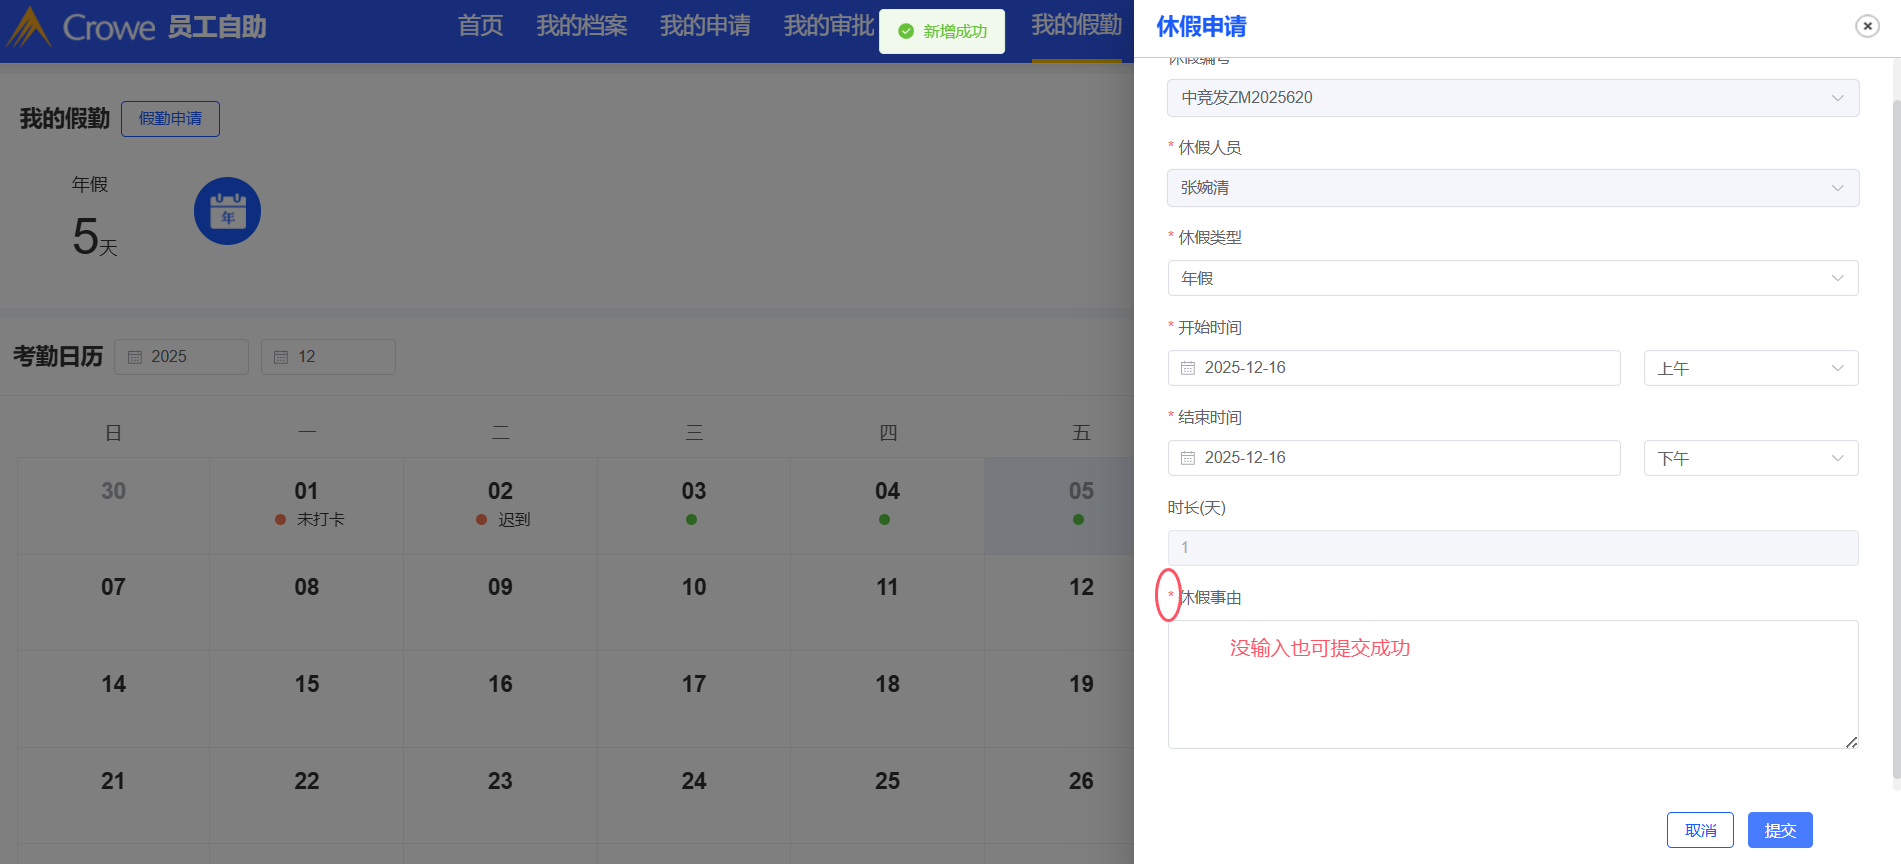Select calendar day 02 marked 迟到

[500, 506]
